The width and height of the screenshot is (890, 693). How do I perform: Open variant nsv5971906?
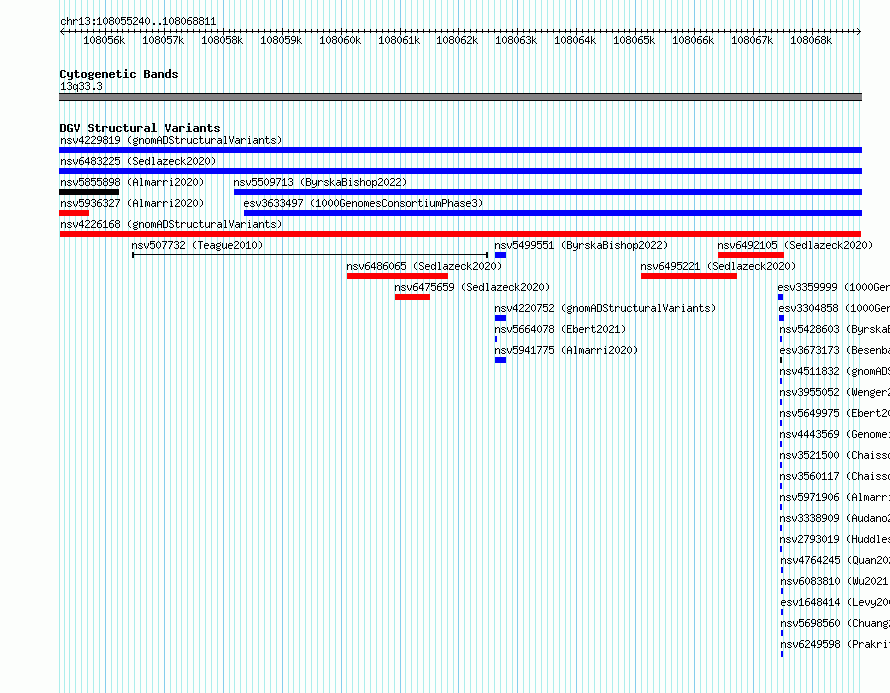click(x=834, y=497)
